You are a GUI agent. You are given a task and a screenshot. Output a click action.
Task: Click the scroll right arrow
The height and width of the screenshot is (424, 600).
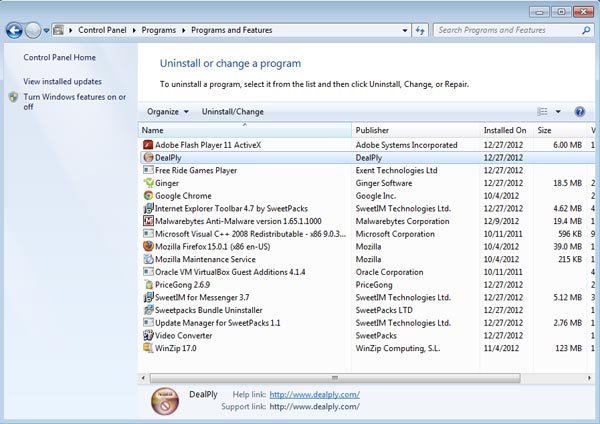click(589, 378)
